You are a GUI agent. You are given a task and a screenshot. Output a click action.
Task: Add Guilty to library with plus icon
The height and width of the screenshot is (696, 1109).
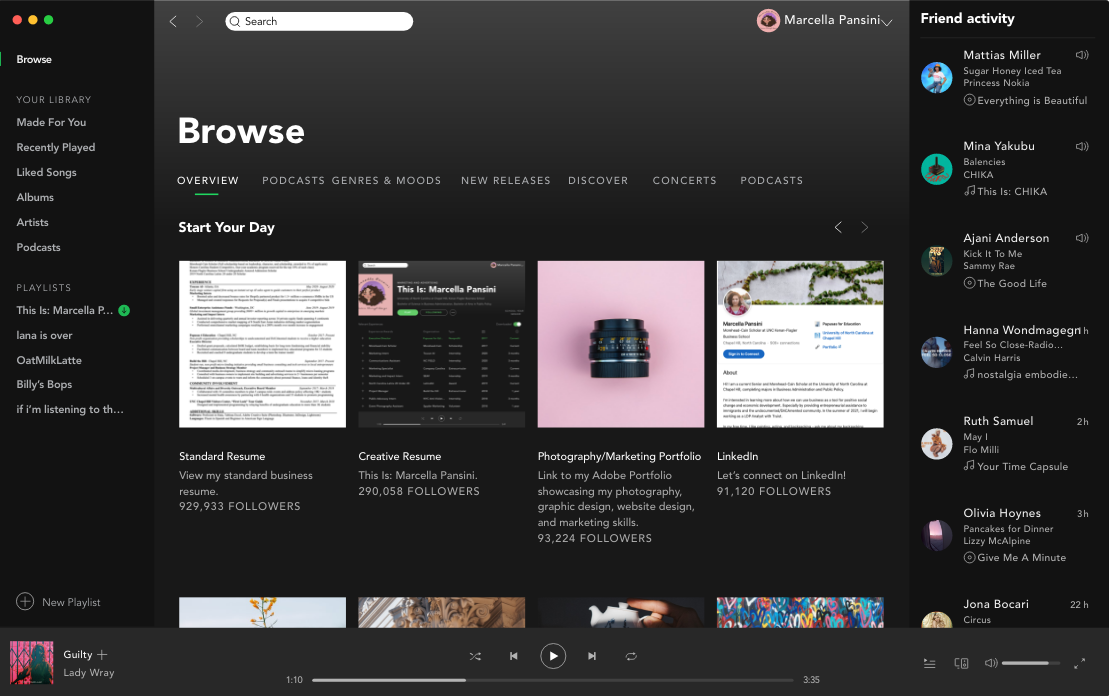102,654
